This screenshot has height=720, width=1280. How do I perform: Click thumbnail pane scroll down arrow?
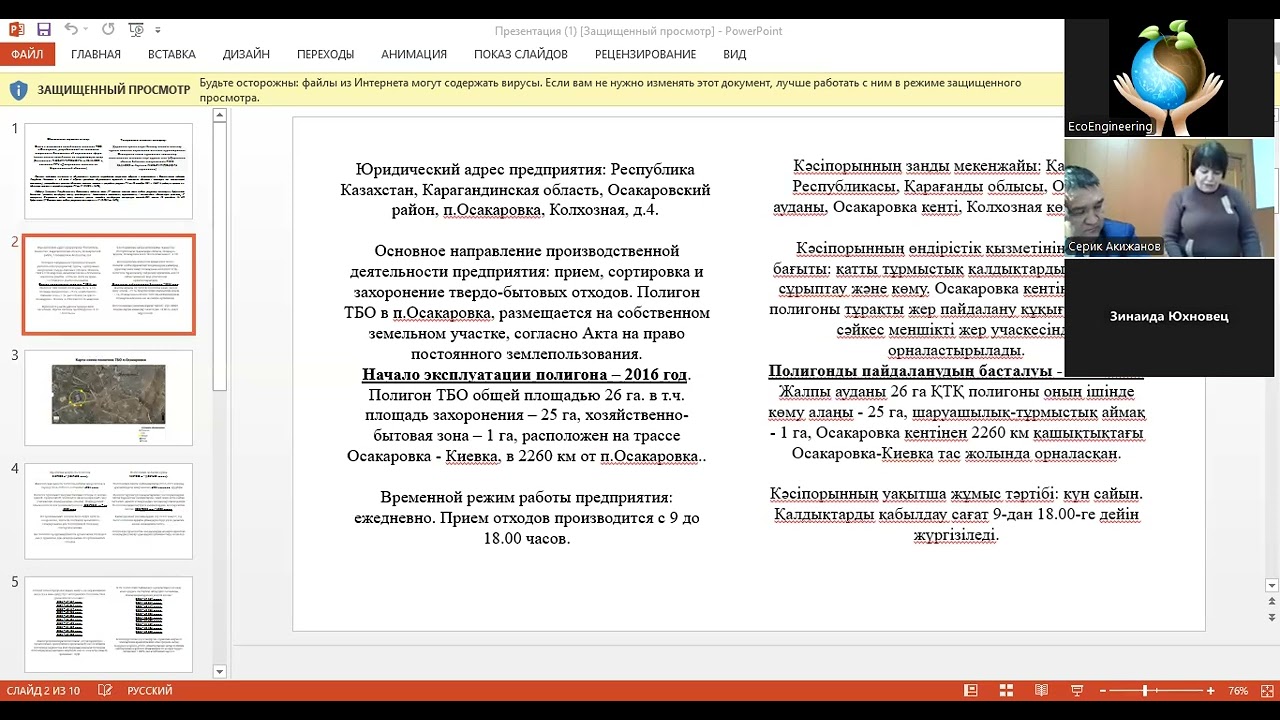(220, 672)
